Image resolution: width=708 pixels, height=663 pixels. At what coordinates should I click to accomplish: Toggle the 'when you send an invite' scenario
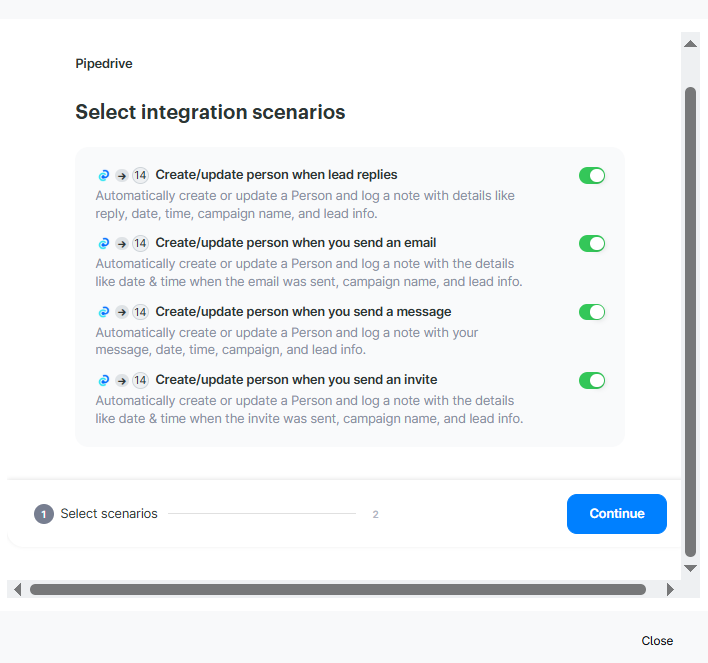592,380
